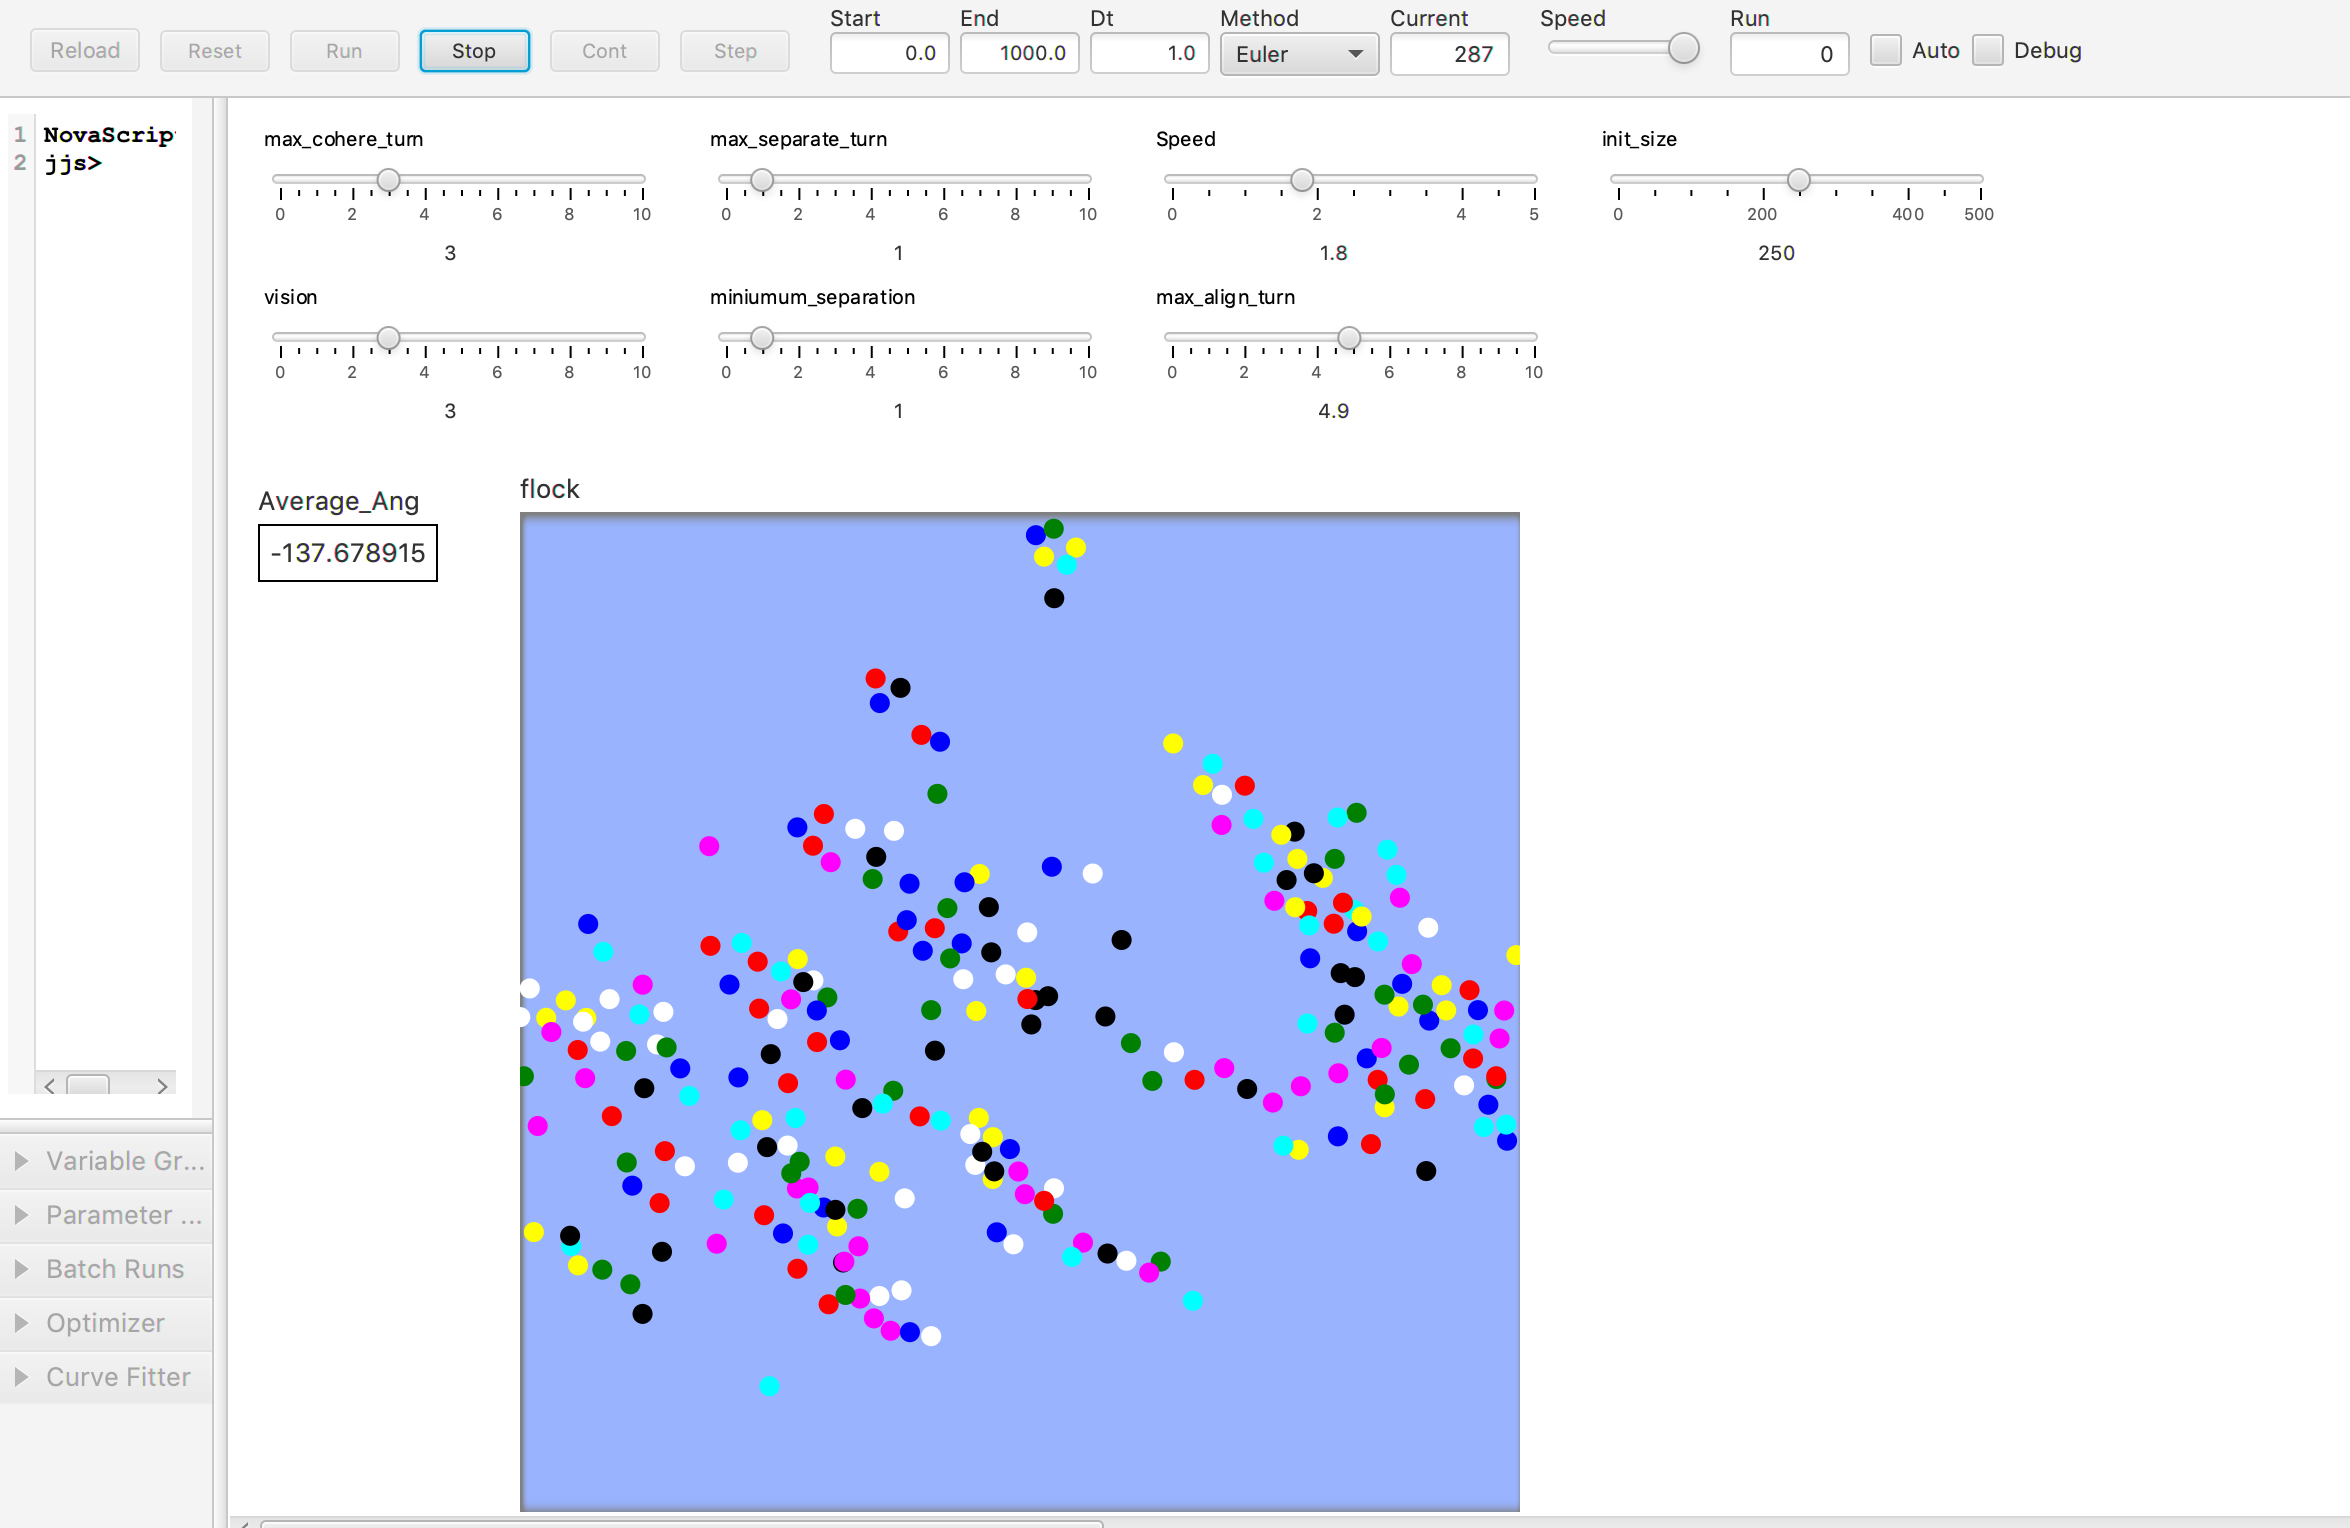
Task: Click the flock display label
Action: [x=549, y=489]
